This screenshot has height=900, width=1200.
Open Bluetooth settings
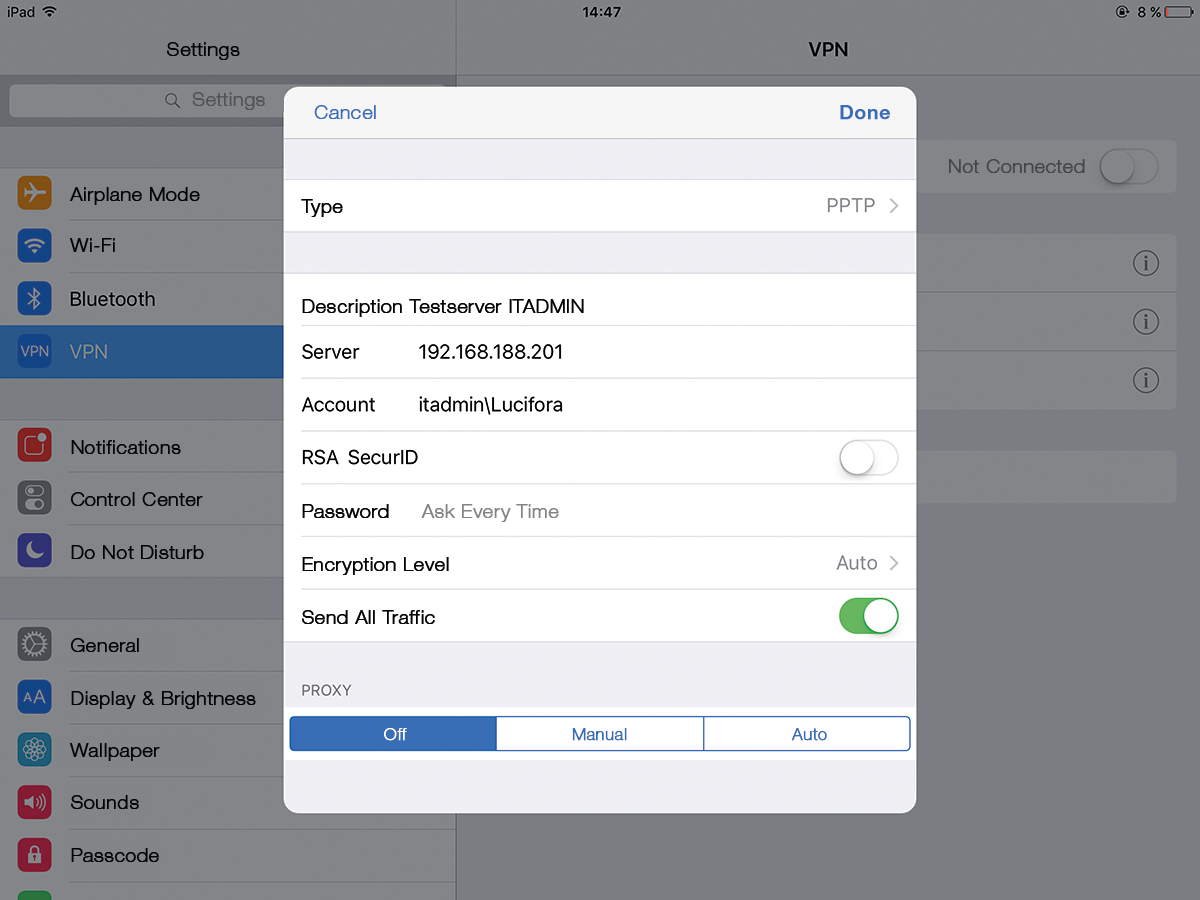point(112,299)
